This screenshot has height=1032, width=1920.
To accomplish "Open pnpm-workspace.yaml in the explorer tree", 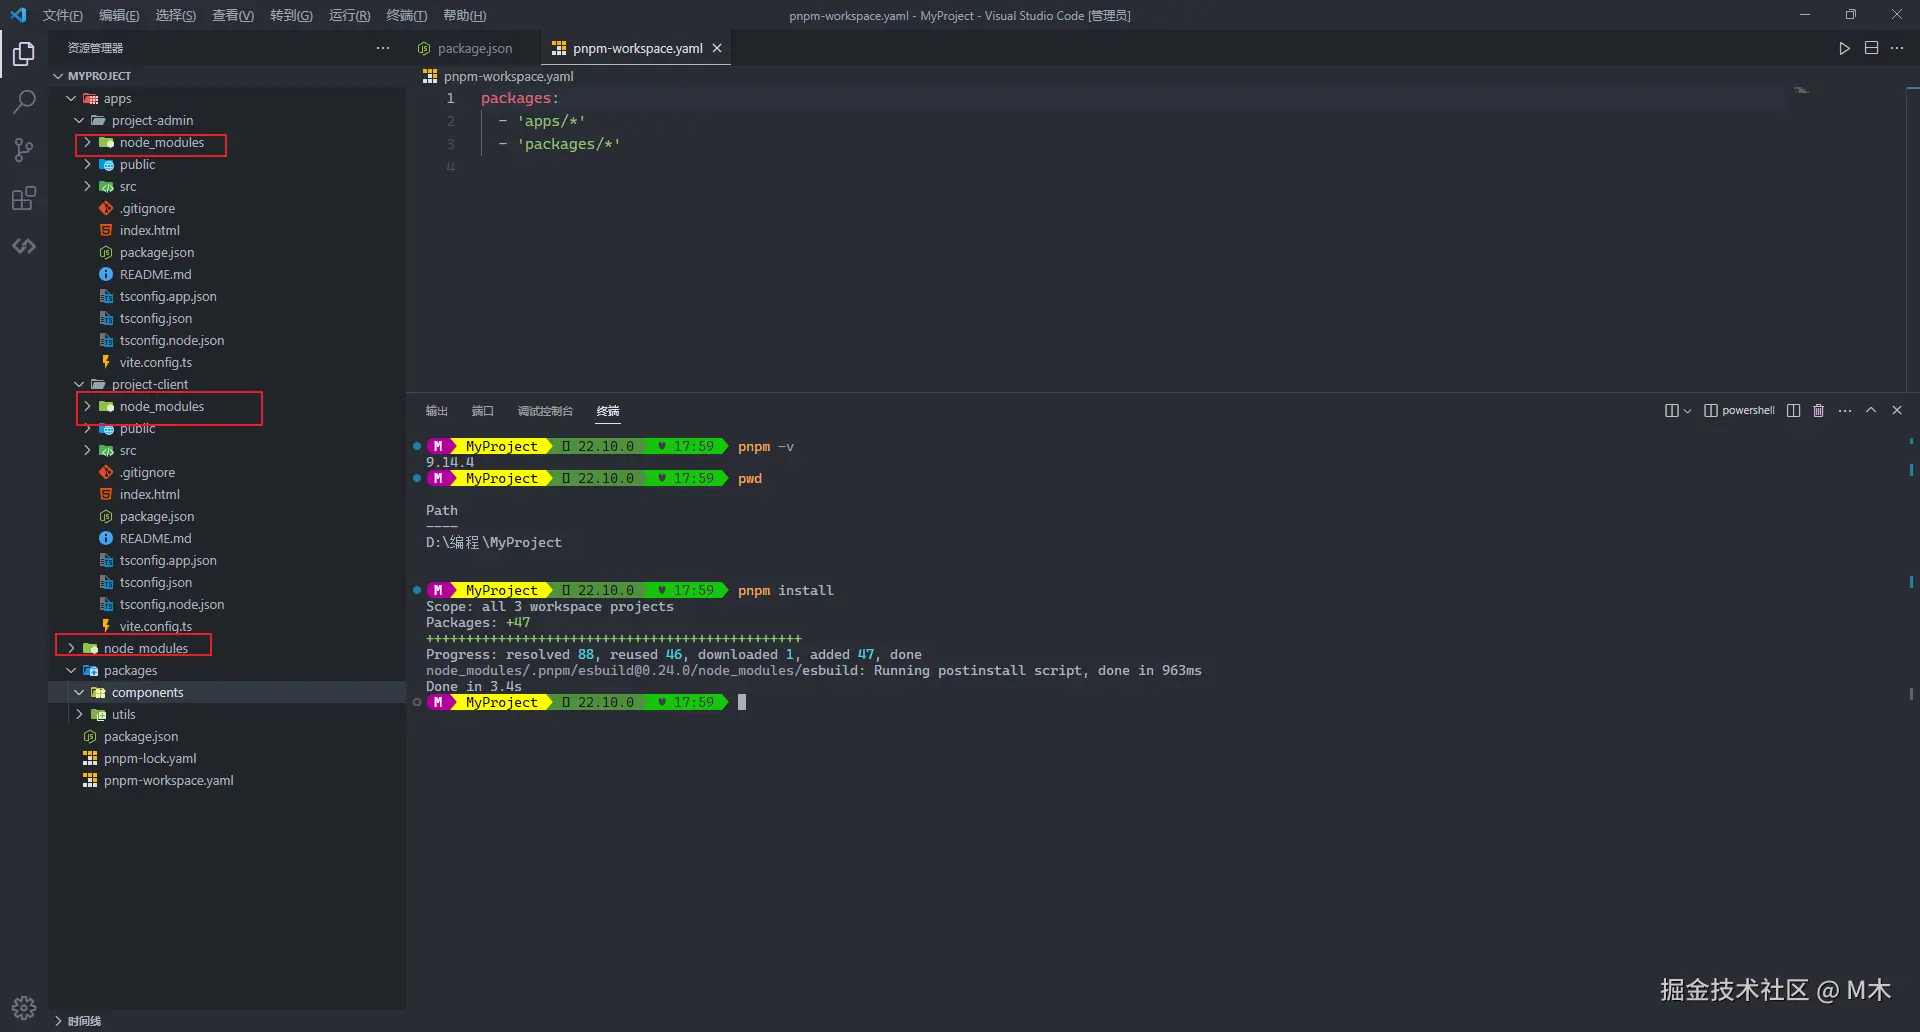I will tap(169, 780).
